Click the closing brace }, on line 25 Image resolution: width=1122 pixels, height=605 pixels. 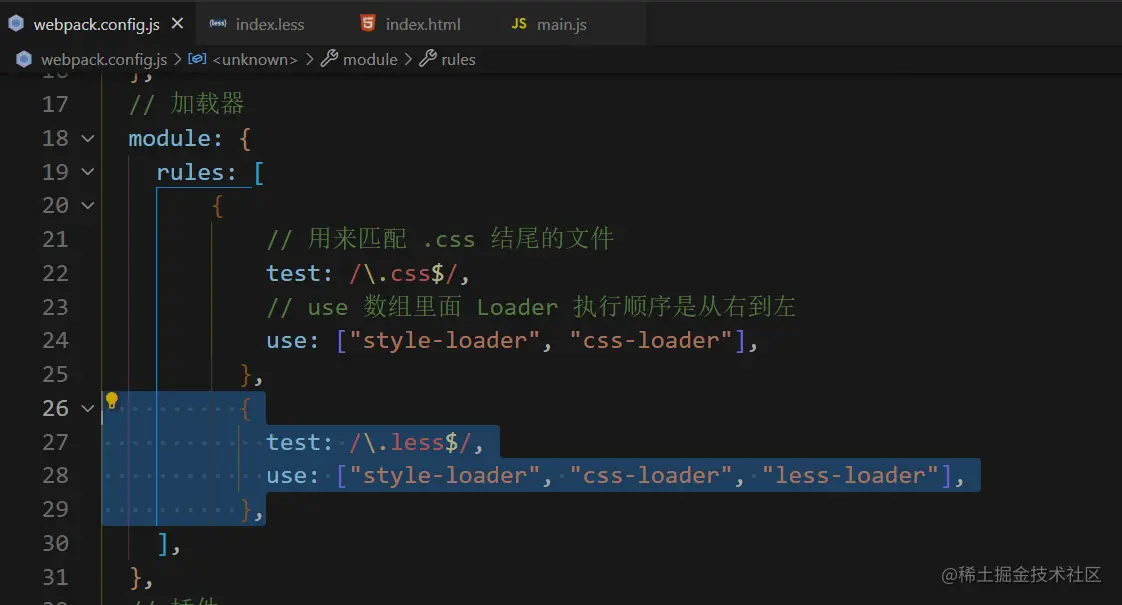(252, 375)
